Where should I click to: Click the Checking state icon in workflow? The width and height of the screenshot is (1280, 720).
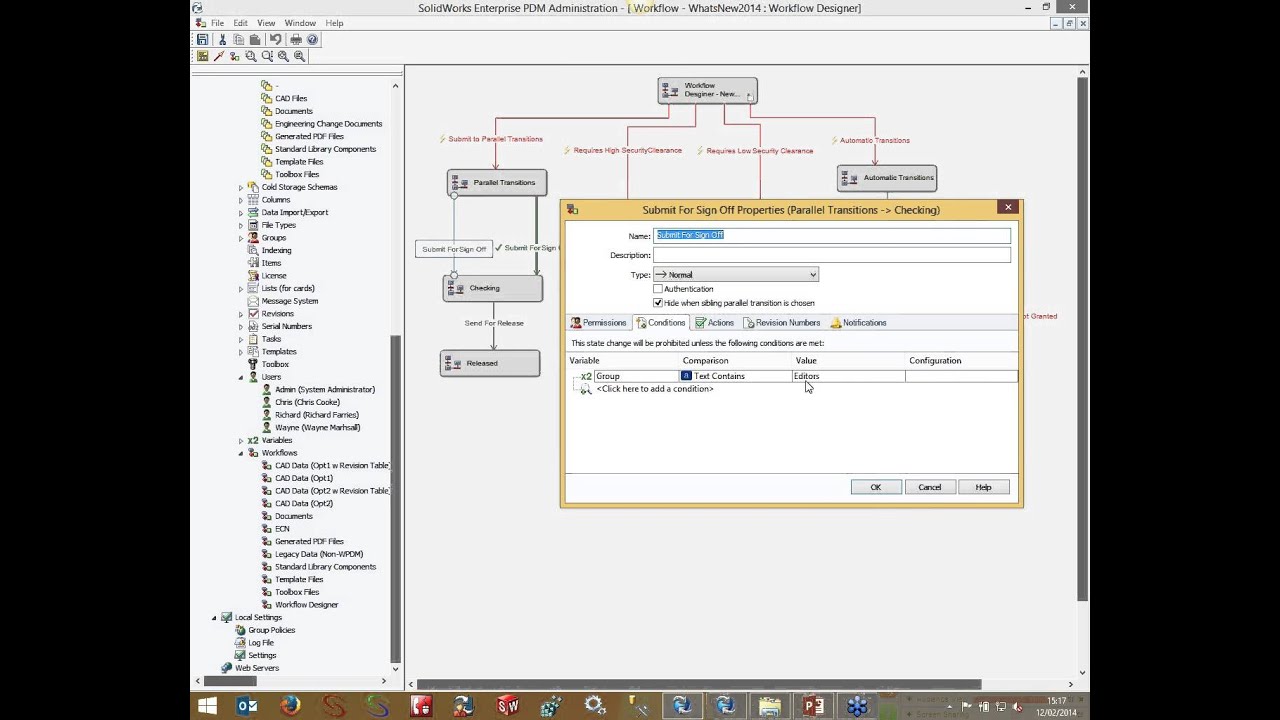pyautogui.click(x=454, y=288)
